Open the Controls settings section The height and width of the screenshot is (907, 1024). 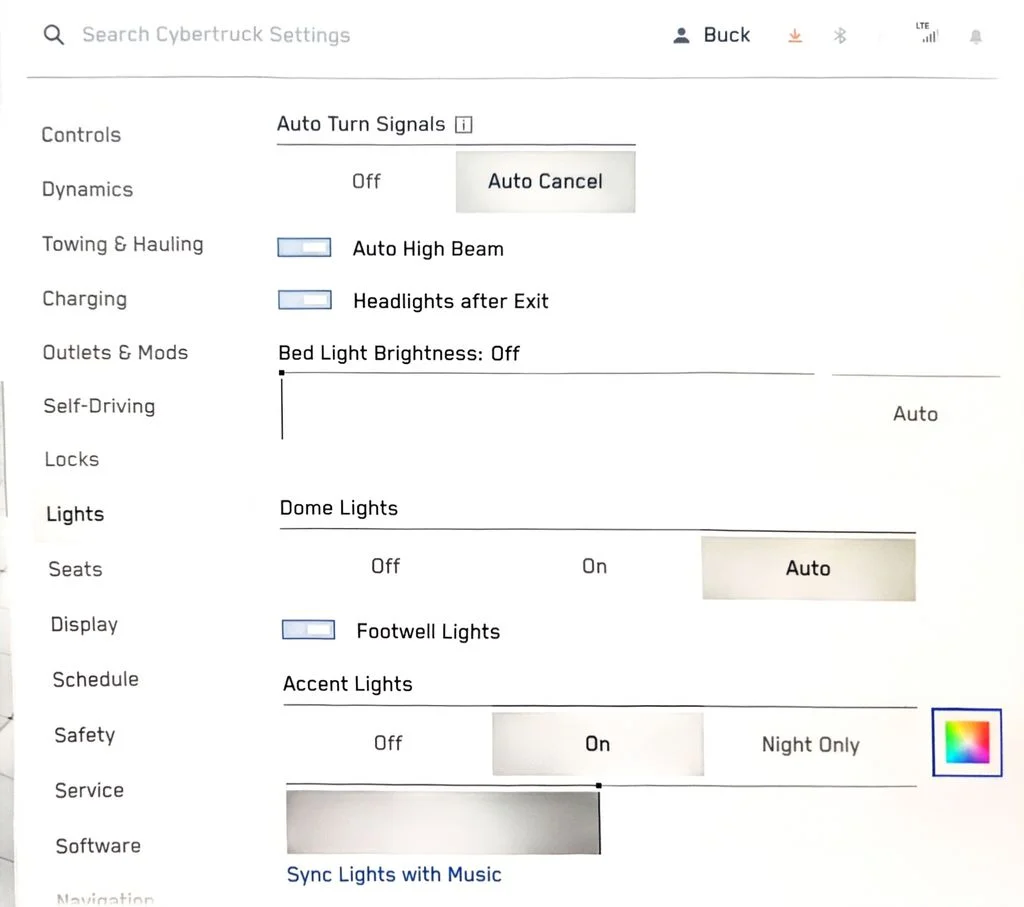(81, 135)
